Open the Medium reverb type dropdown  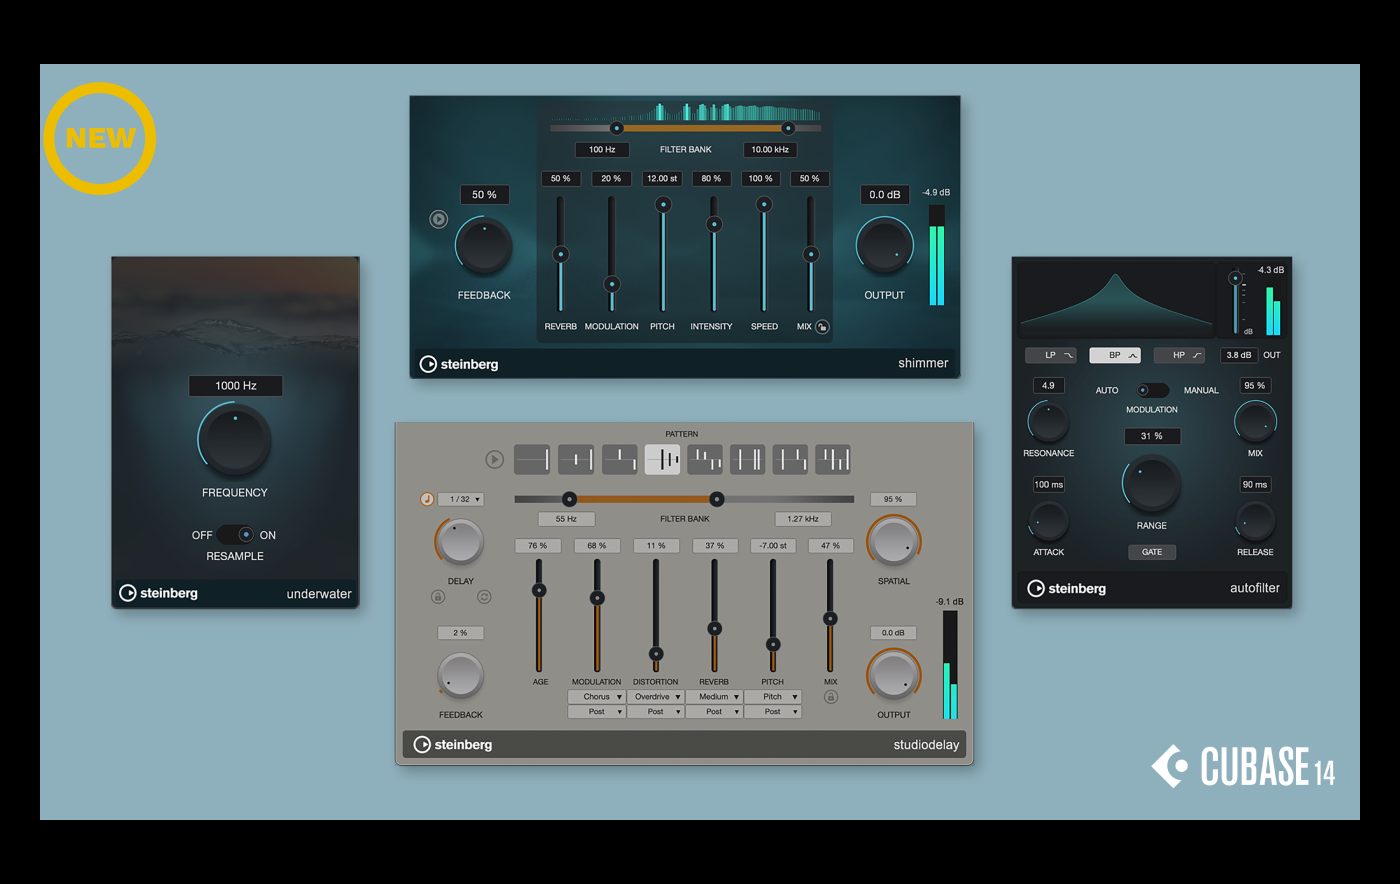click(714, 697)
